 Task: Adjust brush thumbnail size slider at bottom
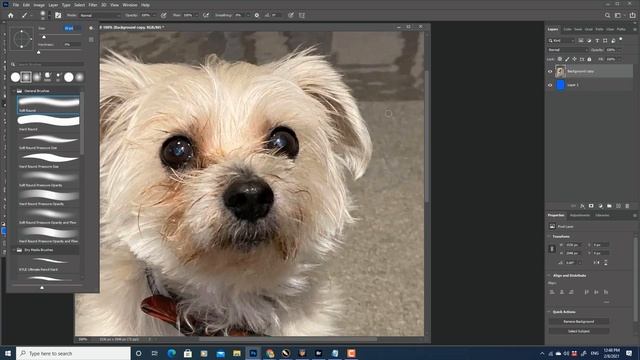pos(42,287)
